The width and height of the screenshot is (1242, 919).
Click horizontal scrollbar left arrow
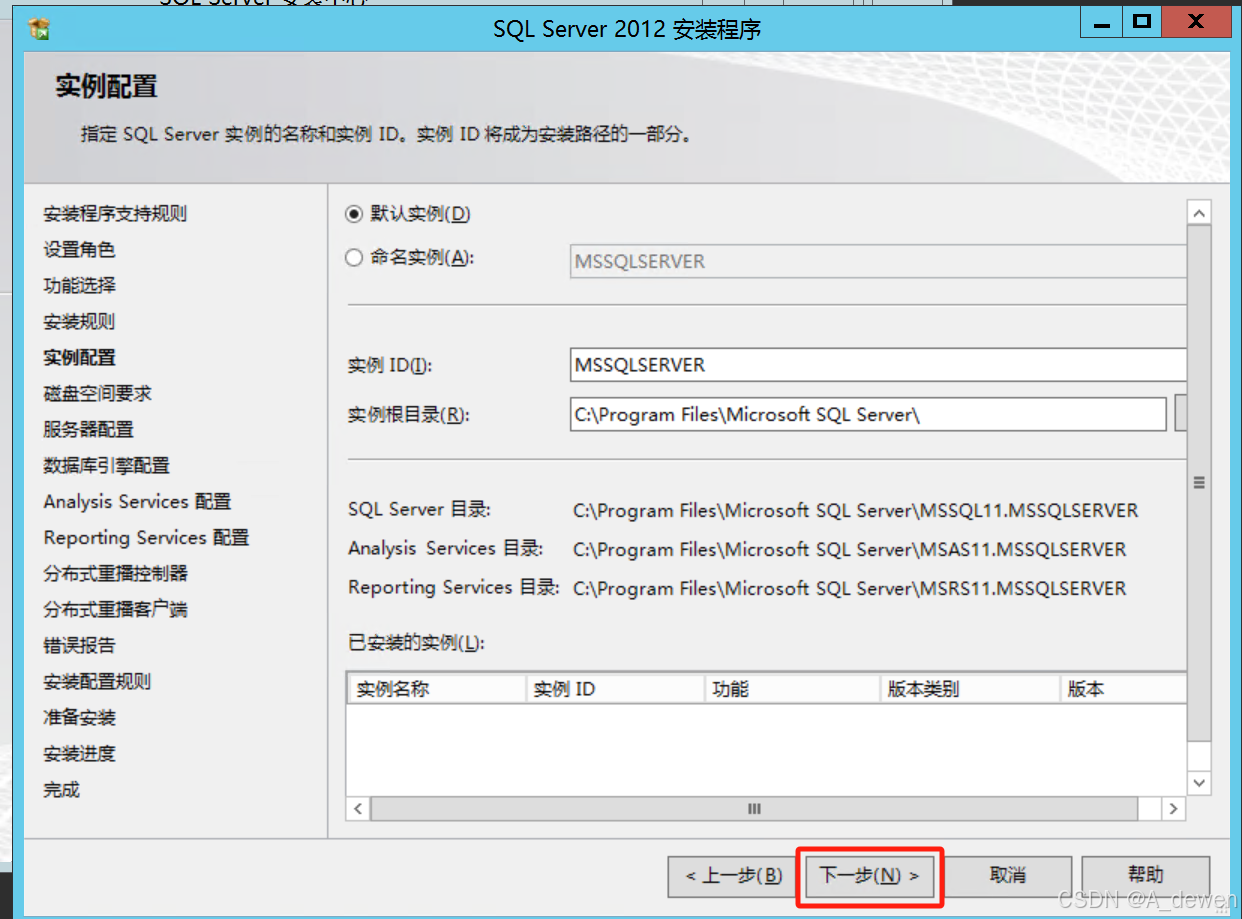pos(358,808)
